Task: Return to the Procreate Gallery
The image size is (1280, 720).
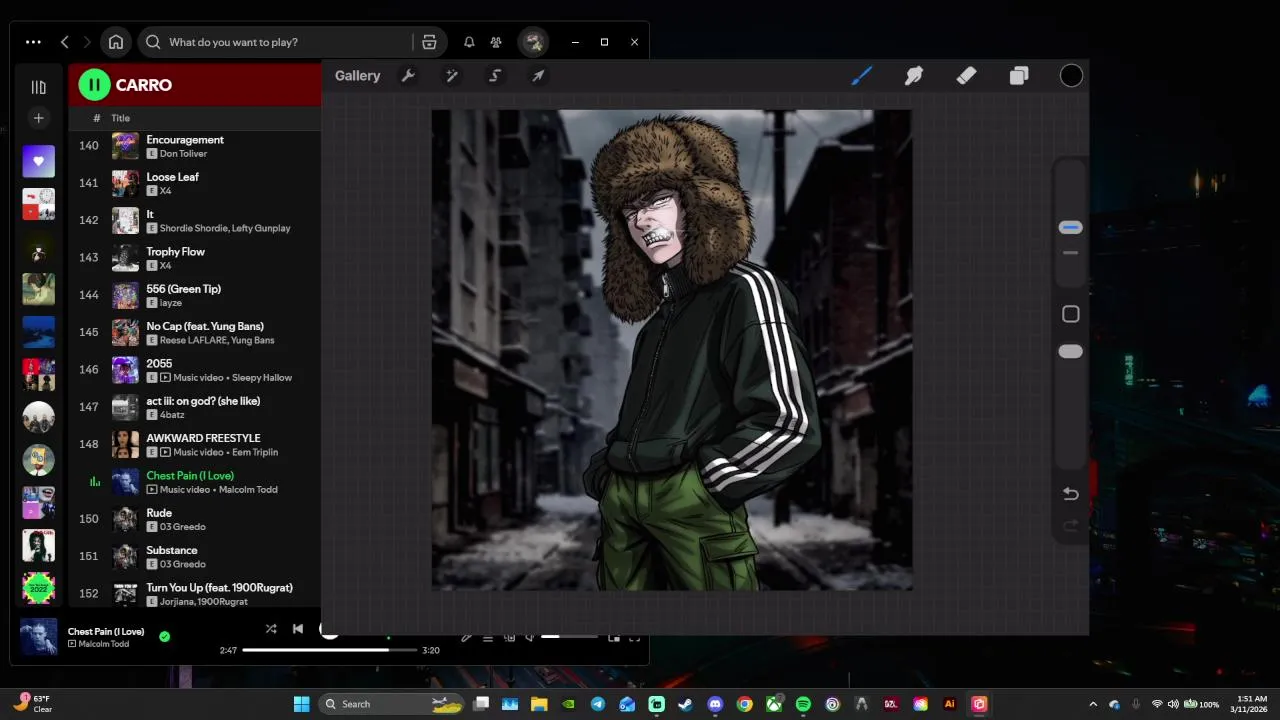Action: [357, 76]
